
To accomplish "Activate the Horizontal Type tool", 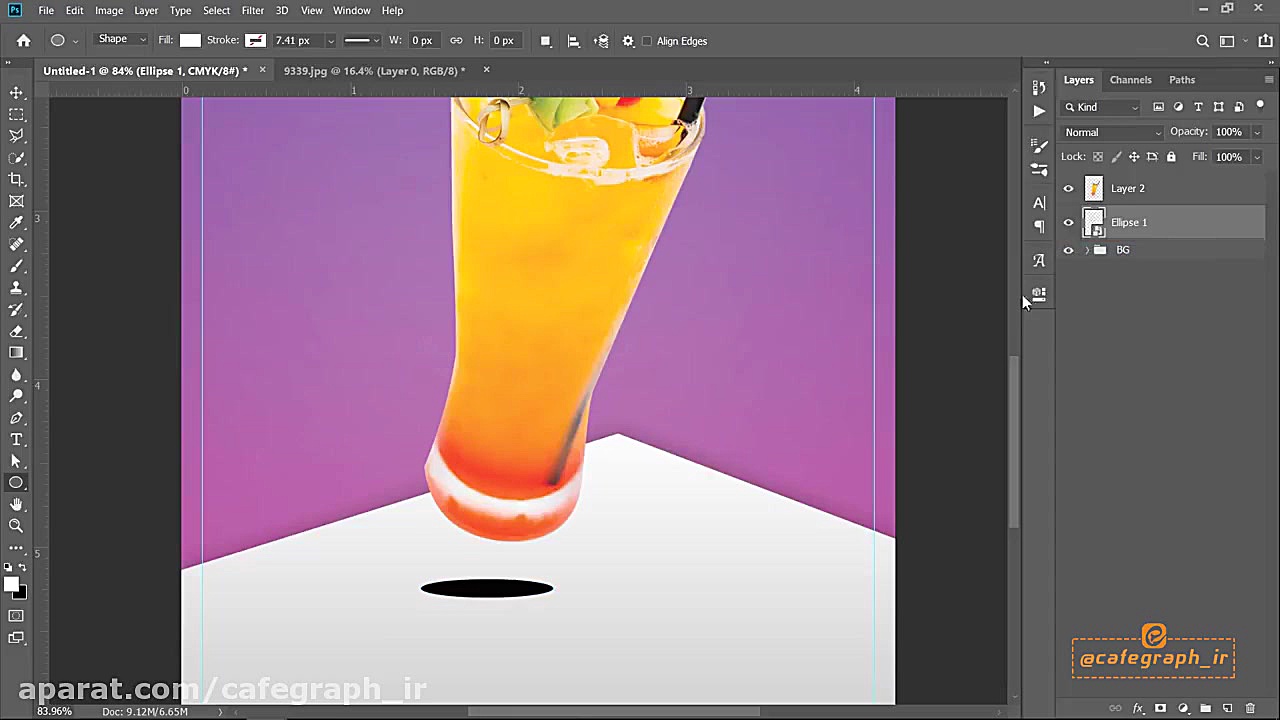I will [x=16, y=440].
